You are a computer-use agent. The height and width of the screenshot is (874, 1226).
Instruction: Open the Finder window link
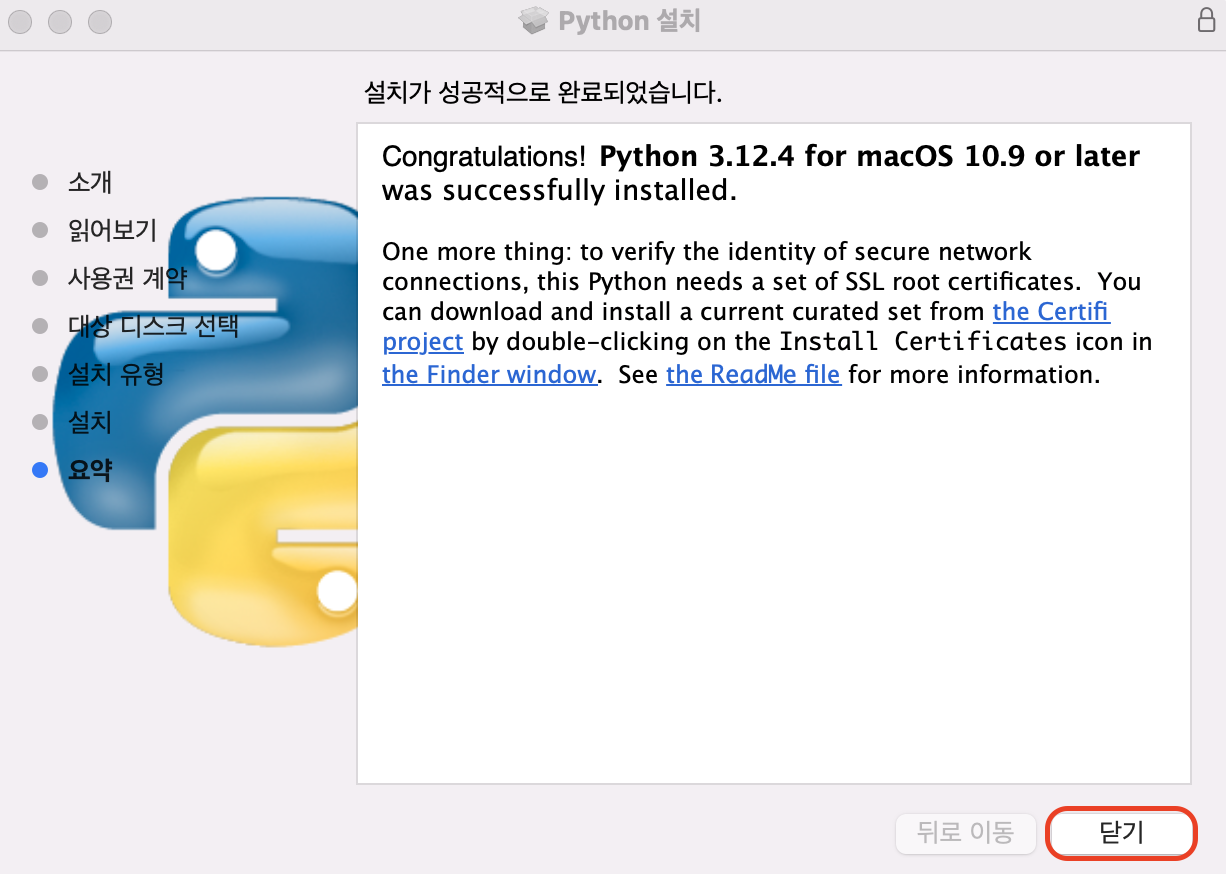point(489,375)
